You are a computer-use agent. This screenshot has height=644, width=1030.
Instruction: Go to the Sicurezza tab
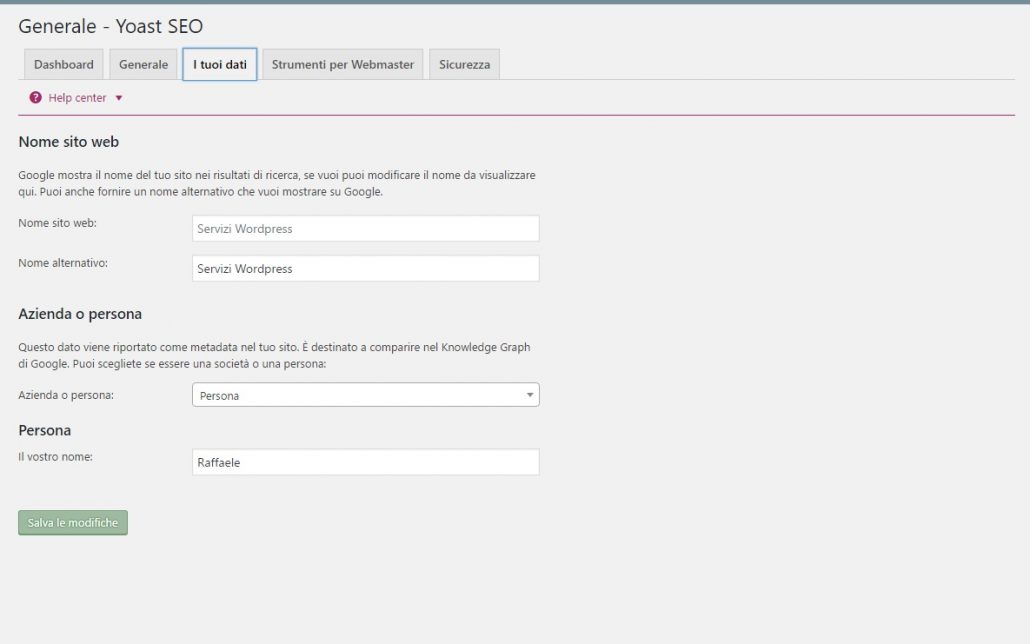click(464, 64)
